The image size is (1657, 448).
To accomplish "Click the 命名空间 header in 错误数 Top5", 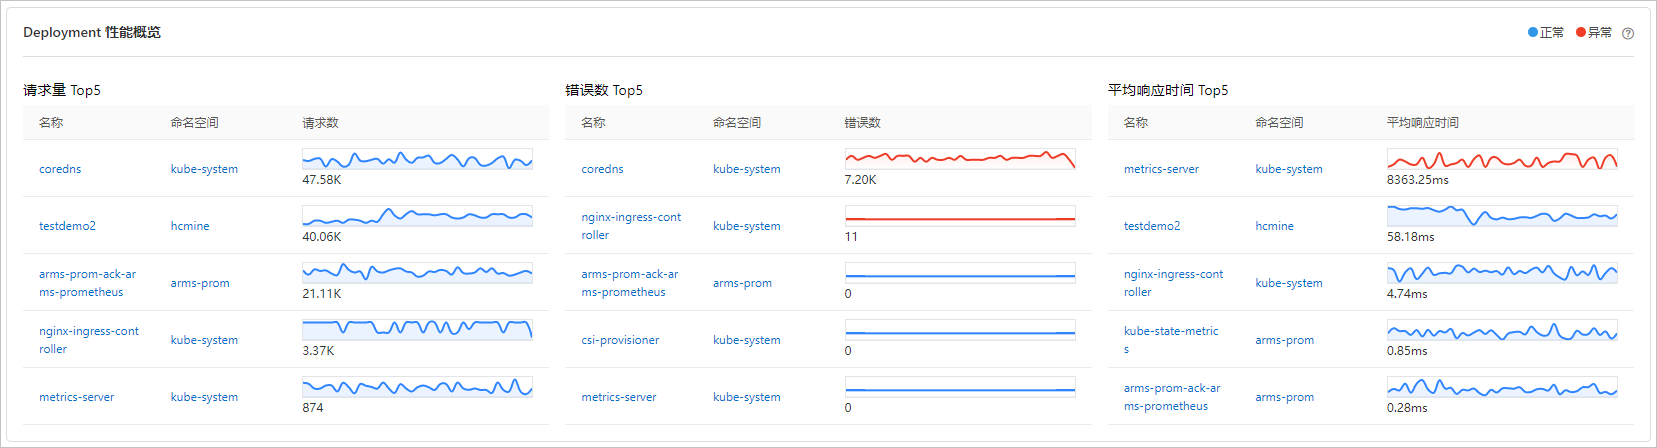I will click(x=737, y=123).
